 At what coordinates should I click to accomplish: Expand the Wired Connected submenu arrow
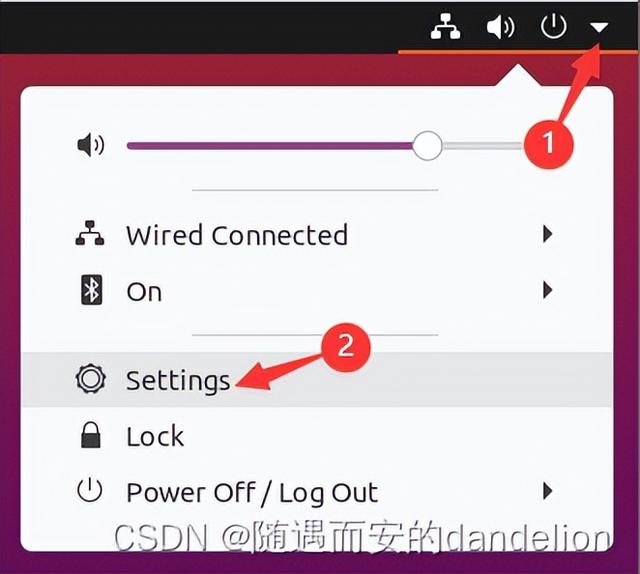[547, 234]
